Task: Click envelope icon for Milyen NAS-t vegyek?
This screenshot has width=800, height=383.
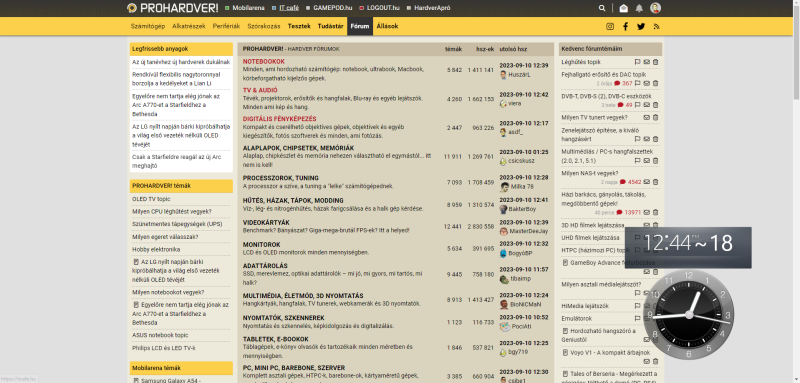Action: tap(647, 182)
